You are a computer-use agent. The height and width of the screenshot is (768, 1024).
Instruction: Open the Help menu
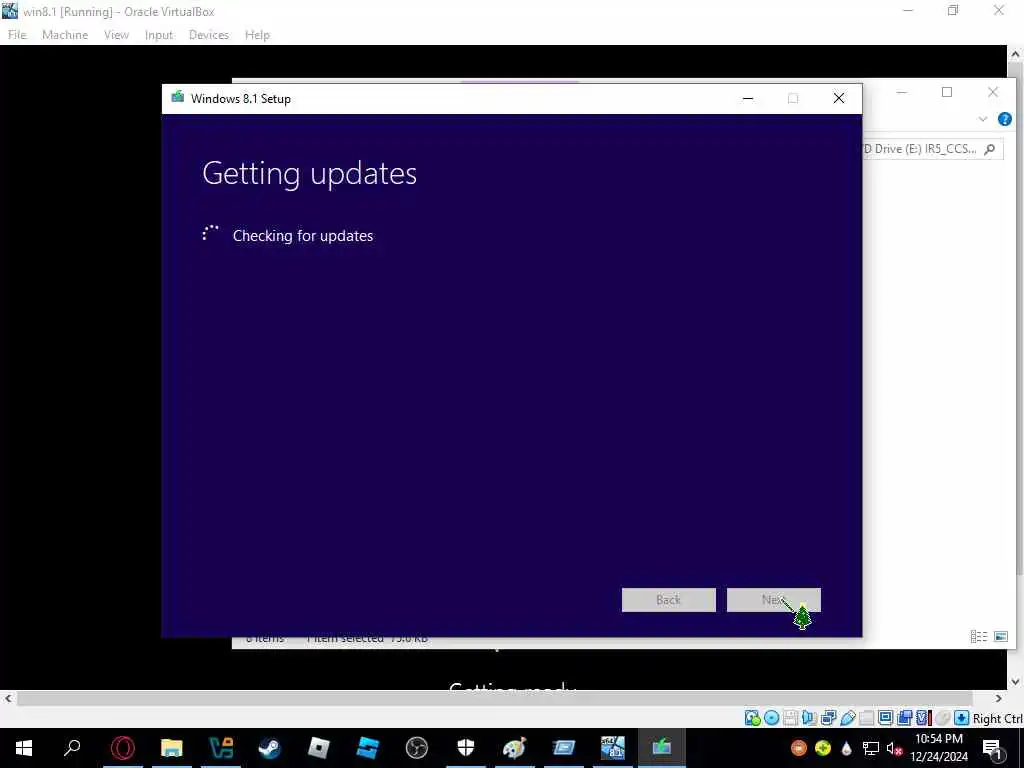point(257,35)
